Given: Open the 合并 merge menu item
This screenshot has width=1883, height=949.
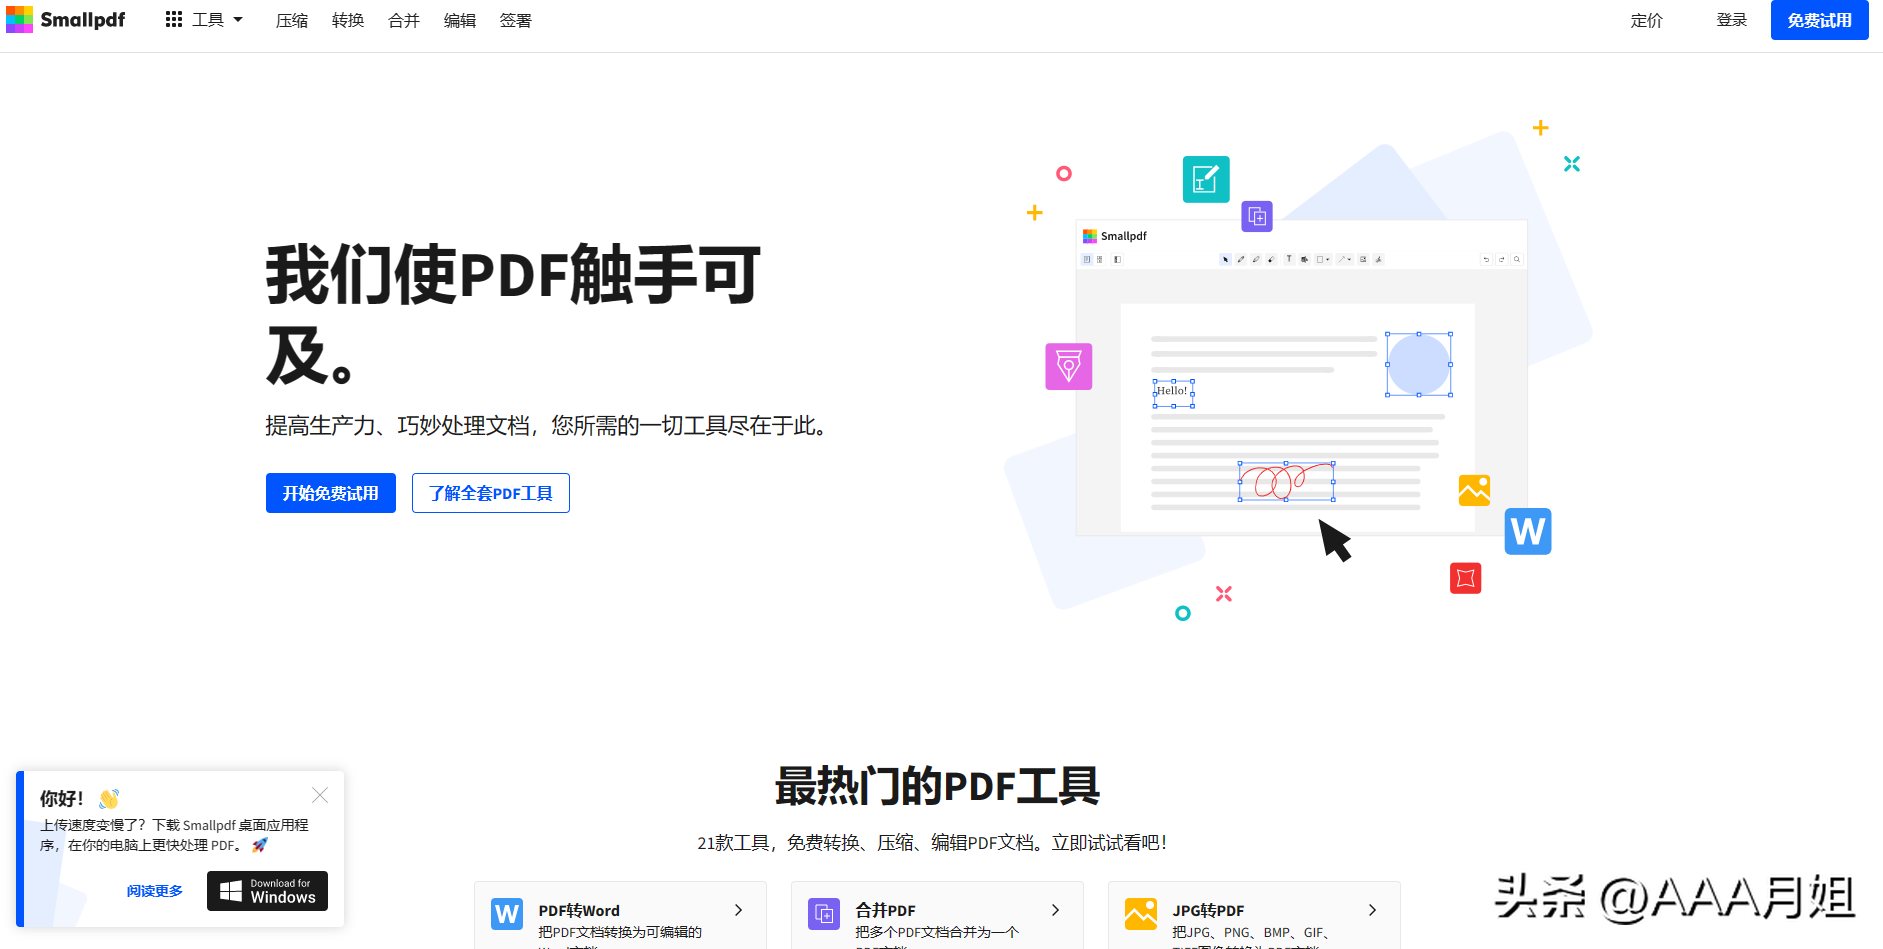Looking at the screenshot, I should pos(404,21).
